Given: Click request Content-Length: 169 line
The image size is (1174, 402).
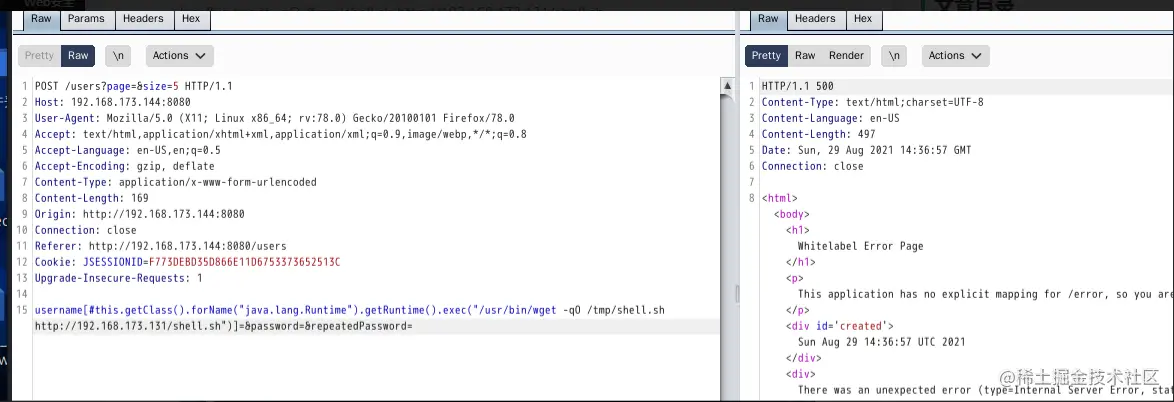Looking at the screenshot, I should (x=91, y=198).
